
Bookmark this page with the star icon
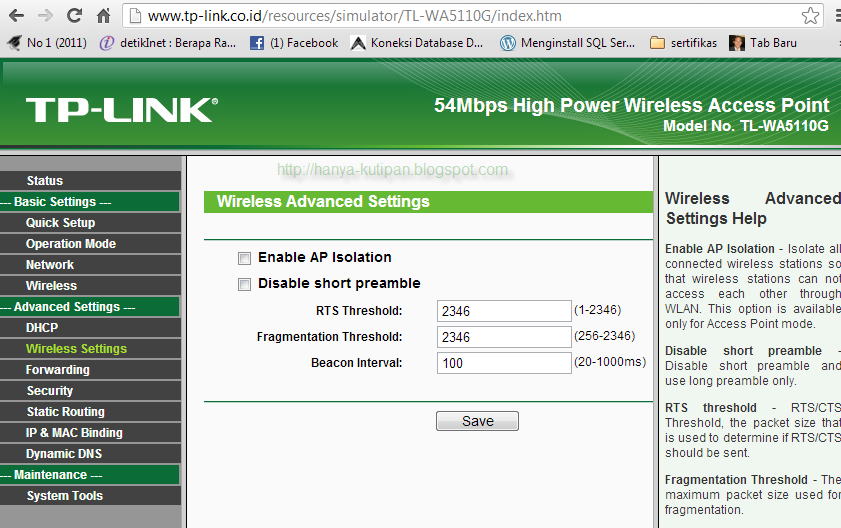(x=810, y=16)
